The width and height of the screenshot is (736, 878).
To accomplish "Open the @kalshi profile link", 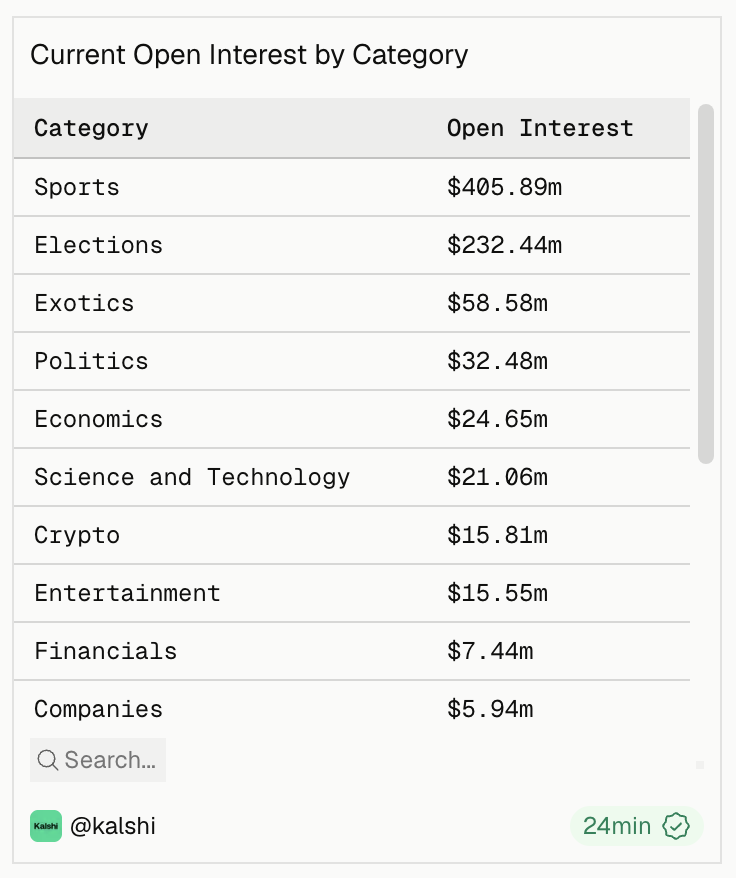I will tap(113, 826).
